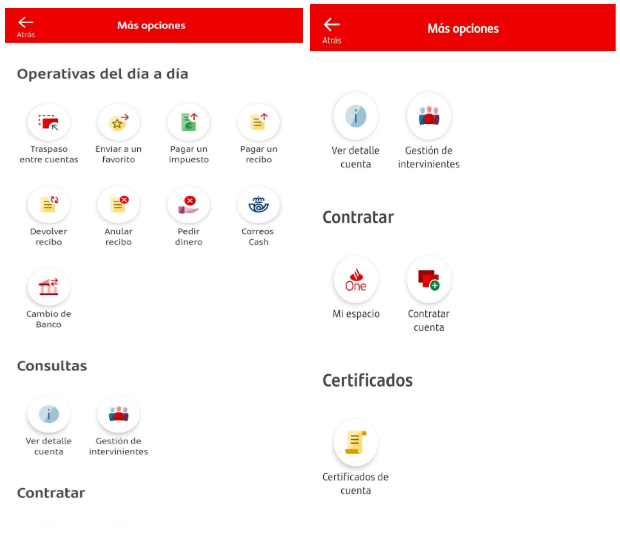Tap the Enviar a un favorito icon
The image size is (620, 537).
(118, 124)
